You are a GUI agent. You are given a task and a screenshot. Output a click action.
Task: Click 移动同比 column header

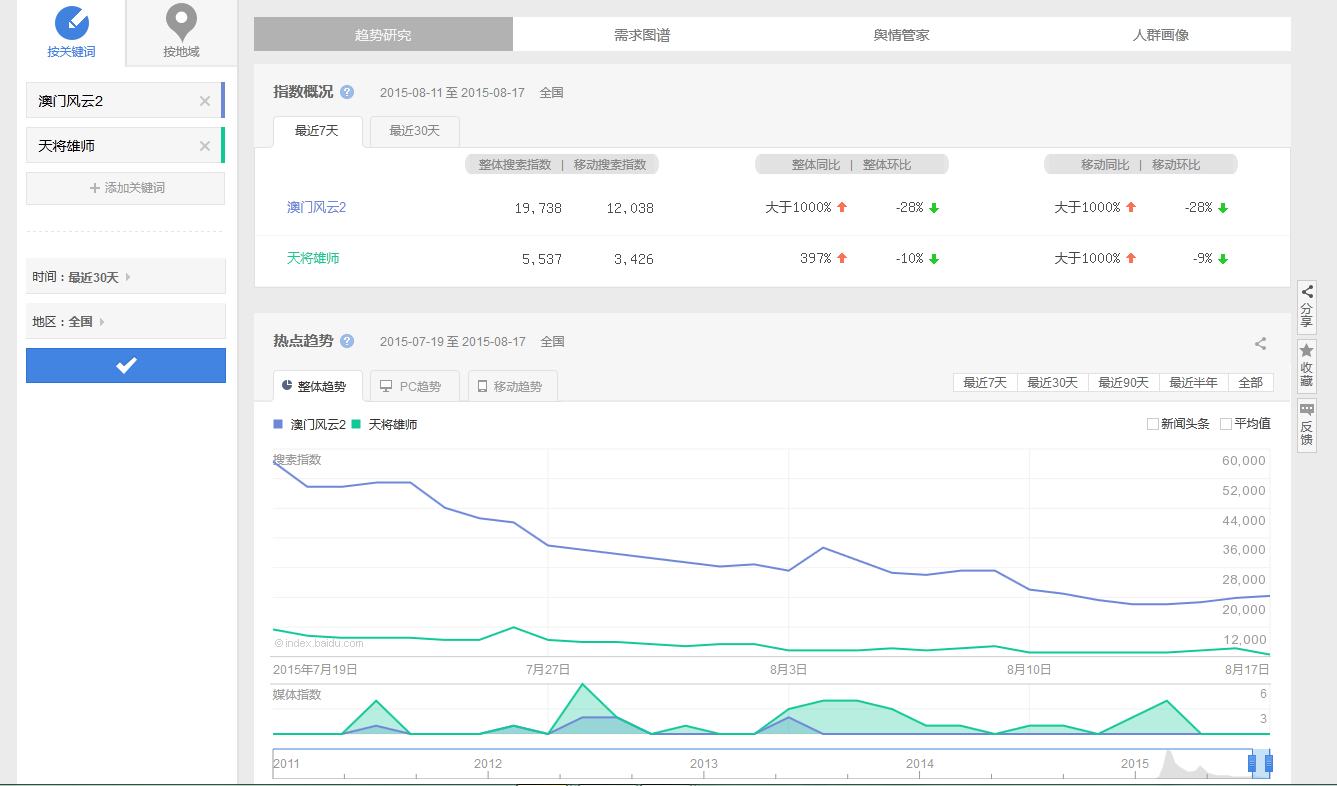pos(1105,165)
